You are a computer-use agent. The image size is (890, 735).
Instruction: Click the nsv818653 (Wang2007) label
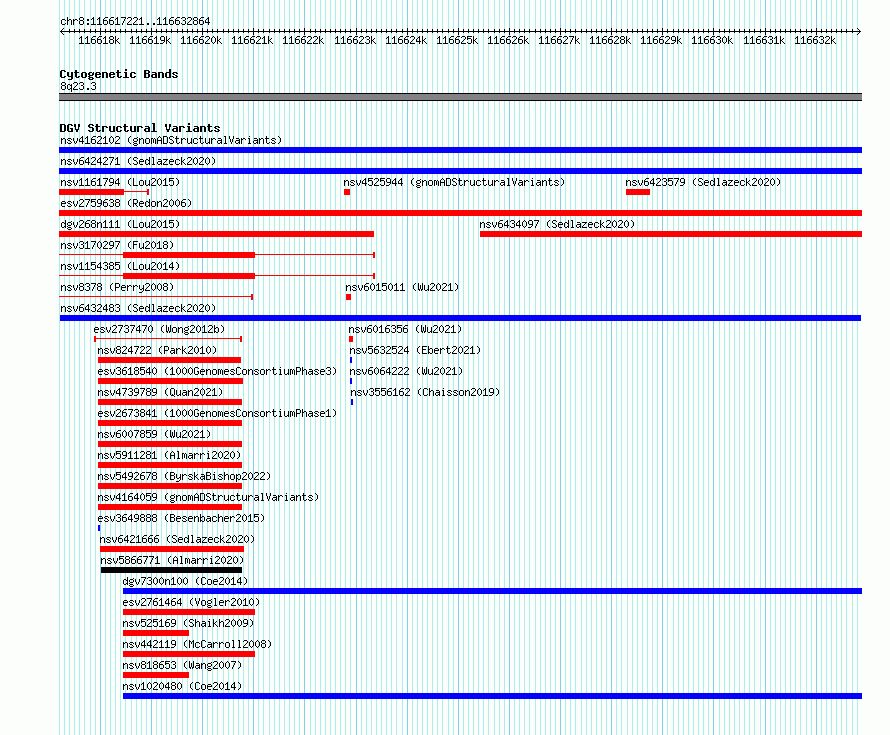[182, 665]
